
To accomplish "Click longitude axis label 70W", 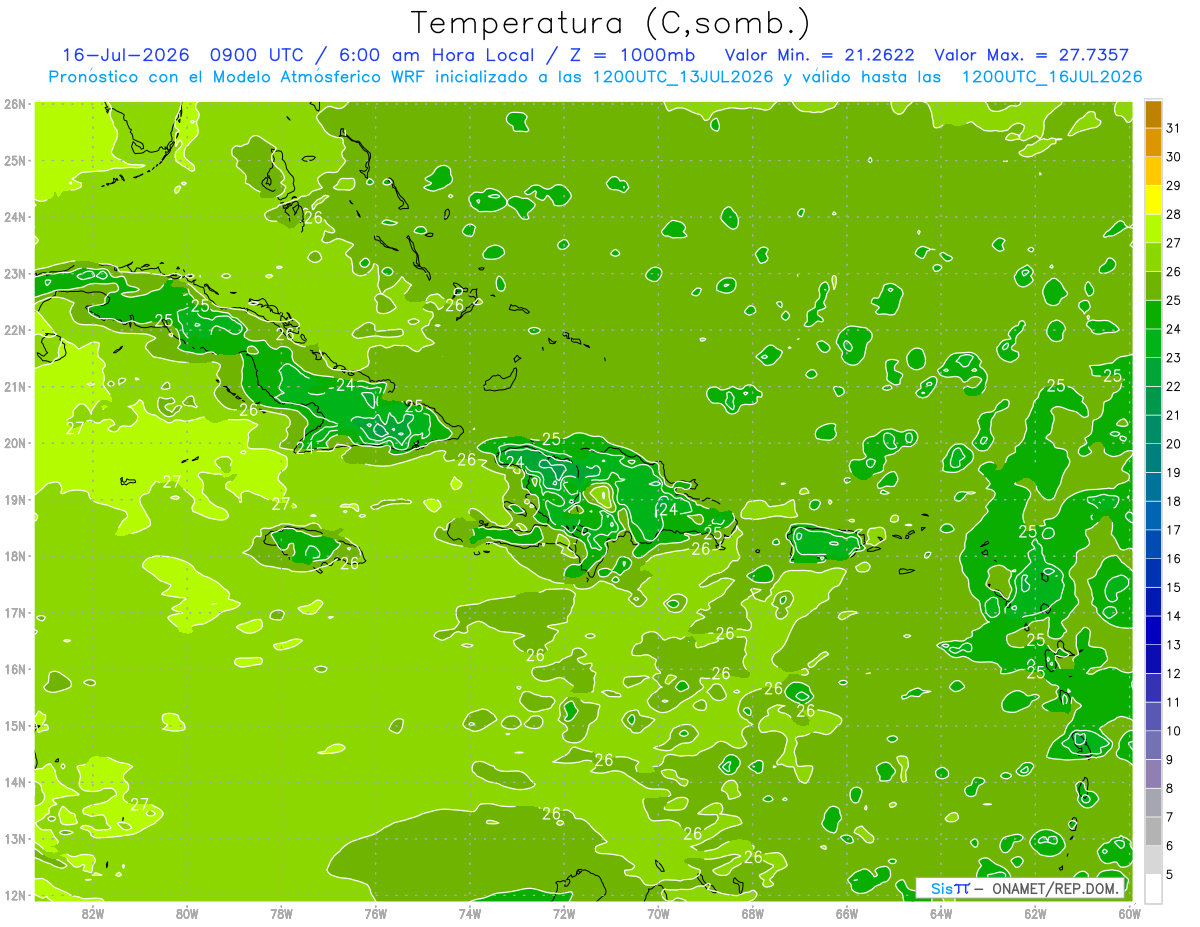I will pyautogui.click(x=658, y=914).
